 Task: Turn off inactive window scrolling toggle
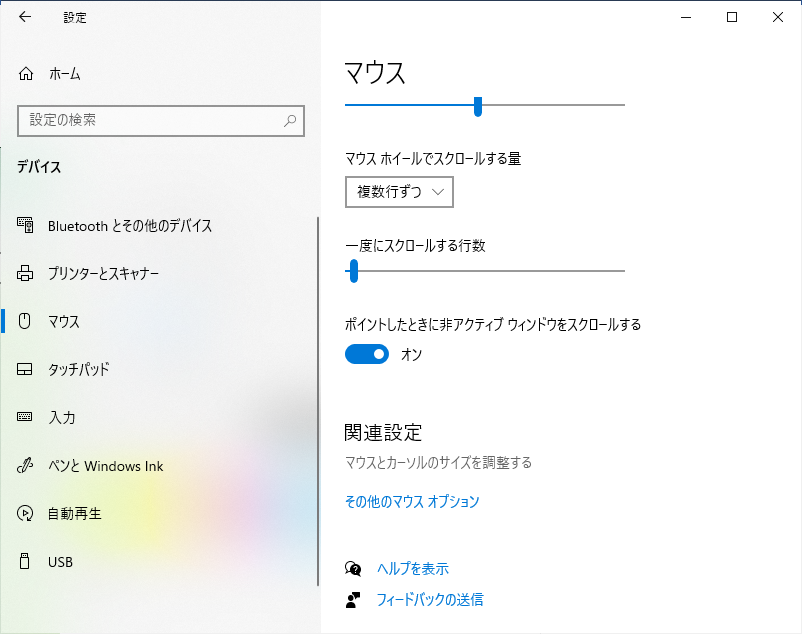367,354
